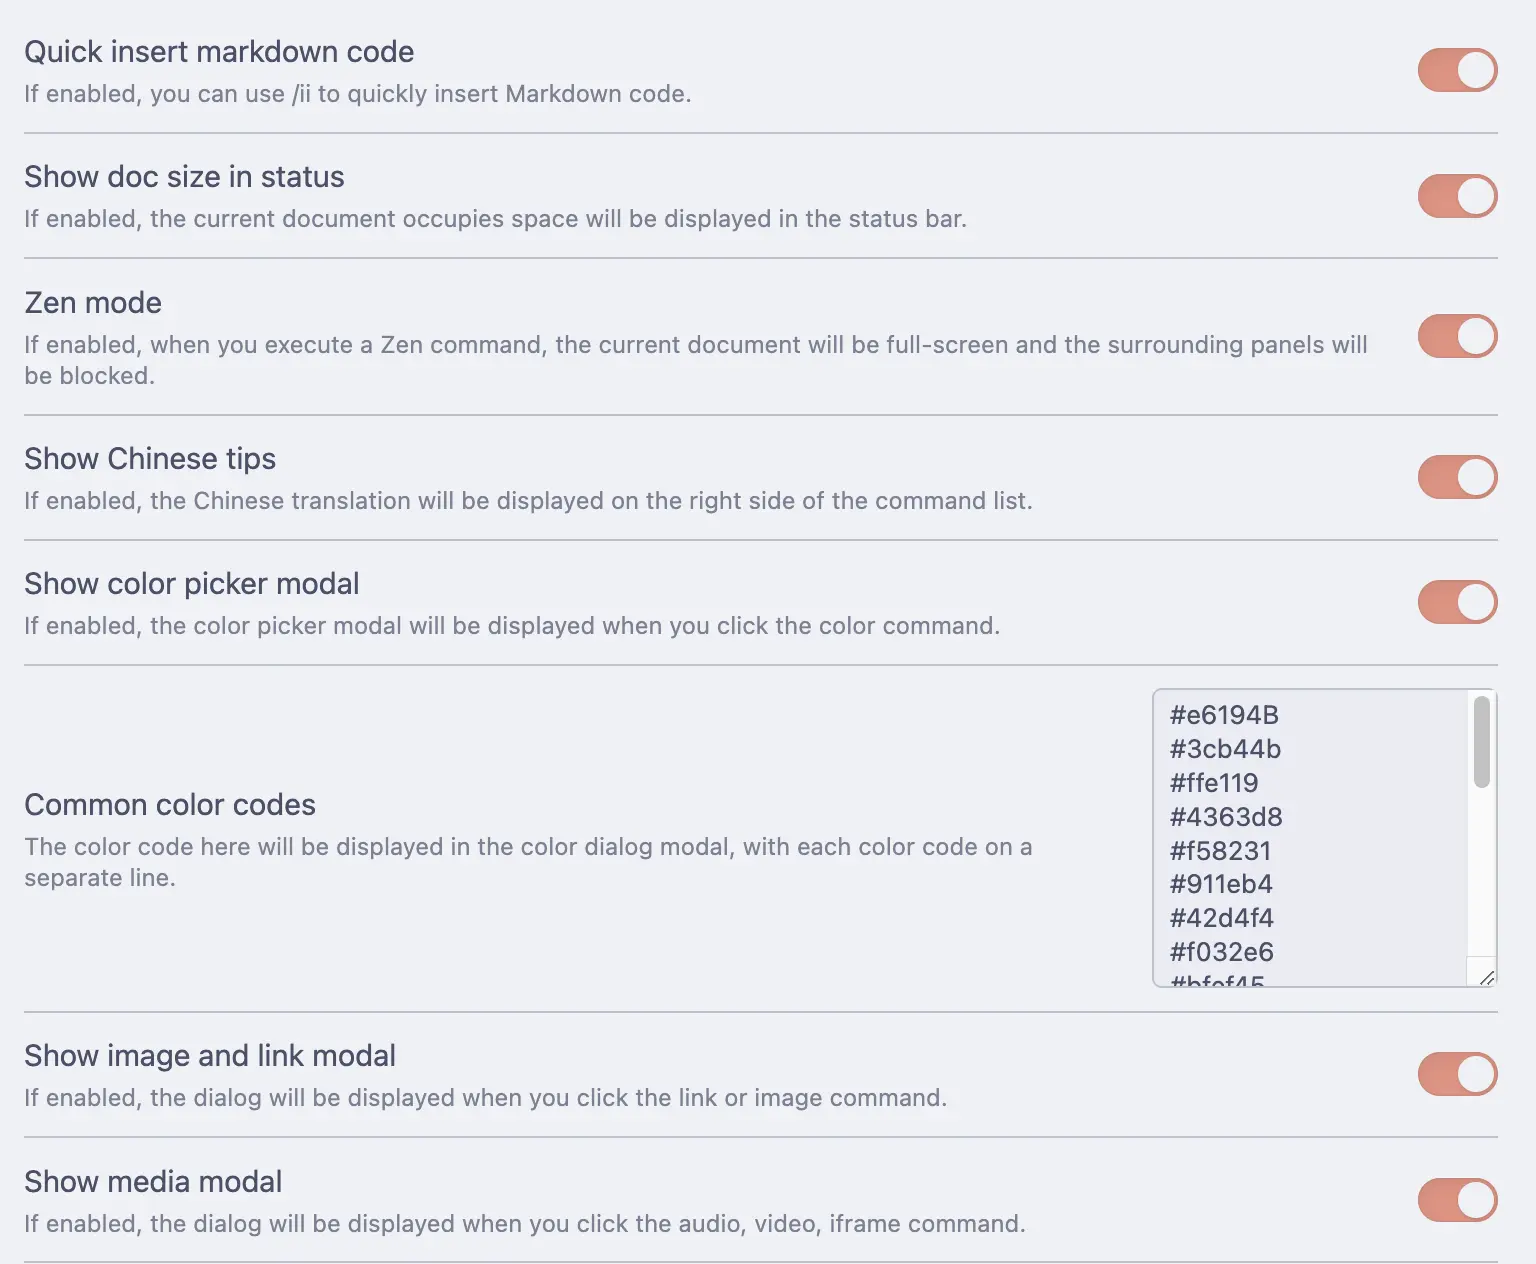1536x1264 pixels.
Task: Disable the Quick insert markdown code toggle
Action: [x=1457, y=70]
